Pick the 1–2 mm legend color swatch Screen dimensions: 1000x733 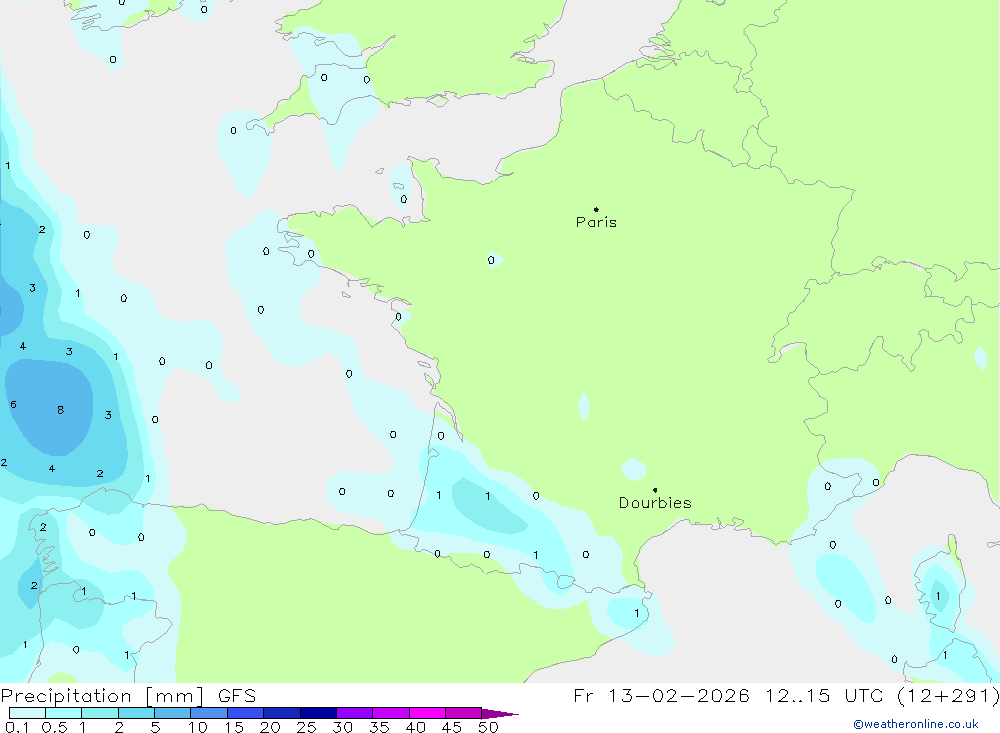pyautogui.click(x=100, y=713)
